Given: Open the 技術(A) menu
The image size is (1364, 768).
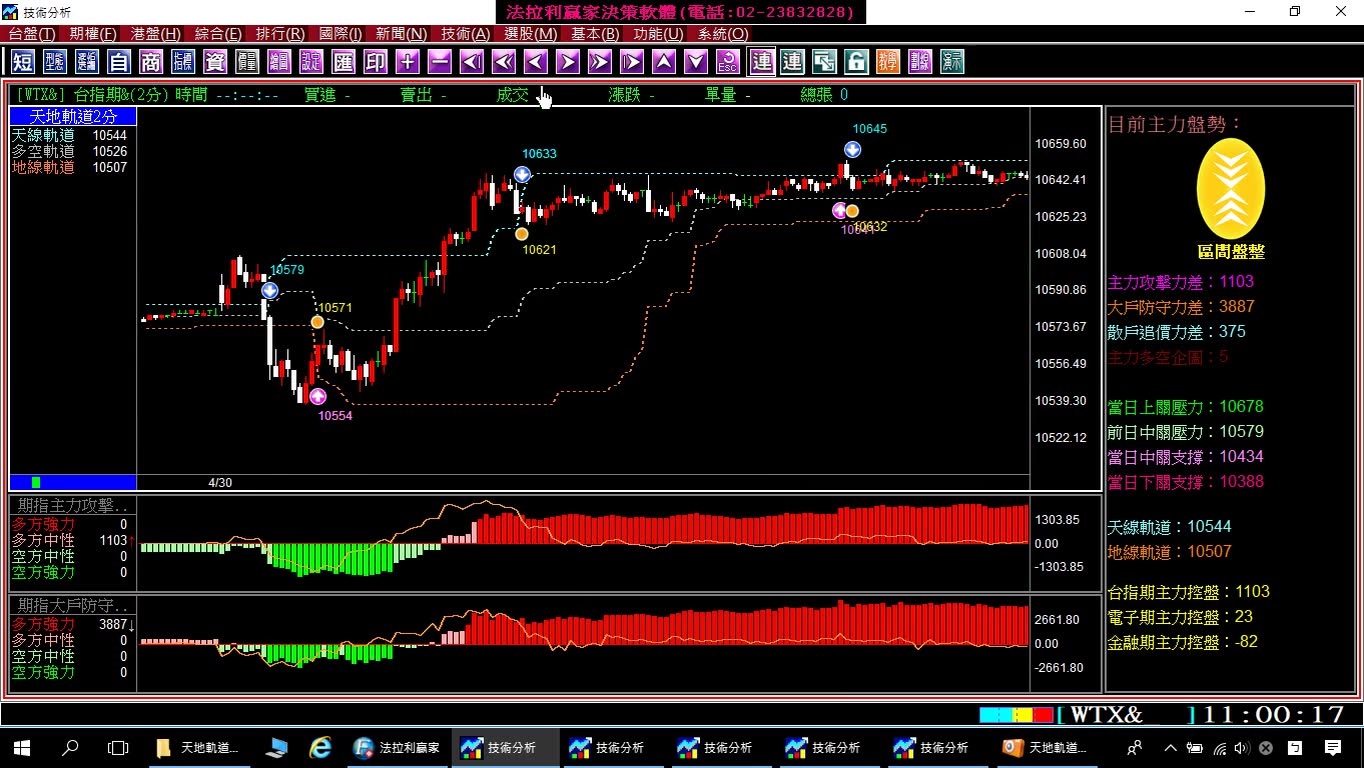Looking at the screenshot, I should [465, 34].
